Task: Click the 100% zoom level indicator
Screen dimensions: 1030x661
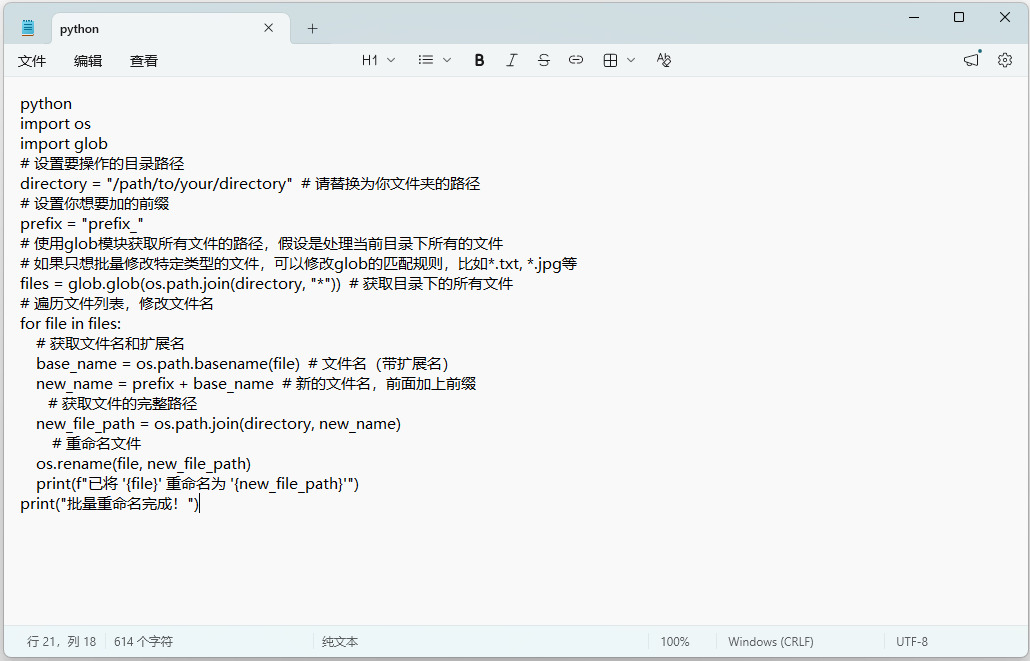Action: click(x=675, y=641)
